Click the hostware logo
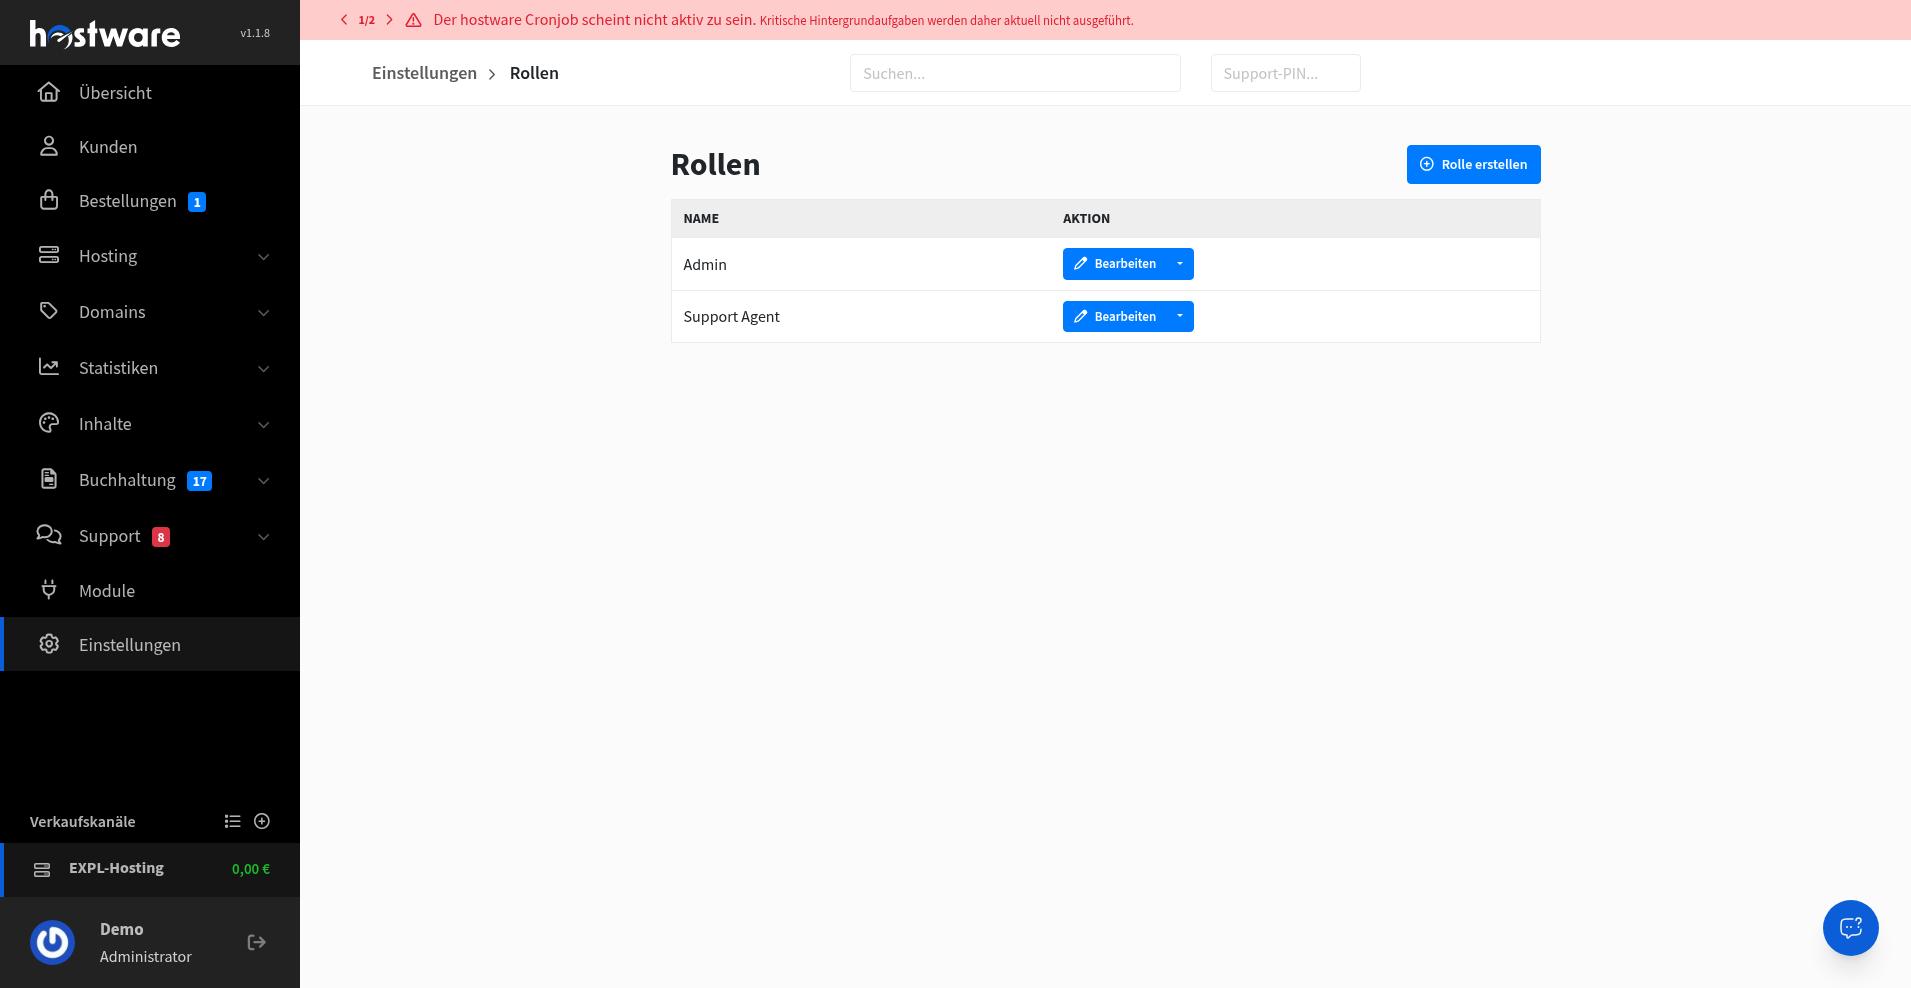Image resolution: width=1911 pixels, height=988 pixels. click(x=105, y=34)
